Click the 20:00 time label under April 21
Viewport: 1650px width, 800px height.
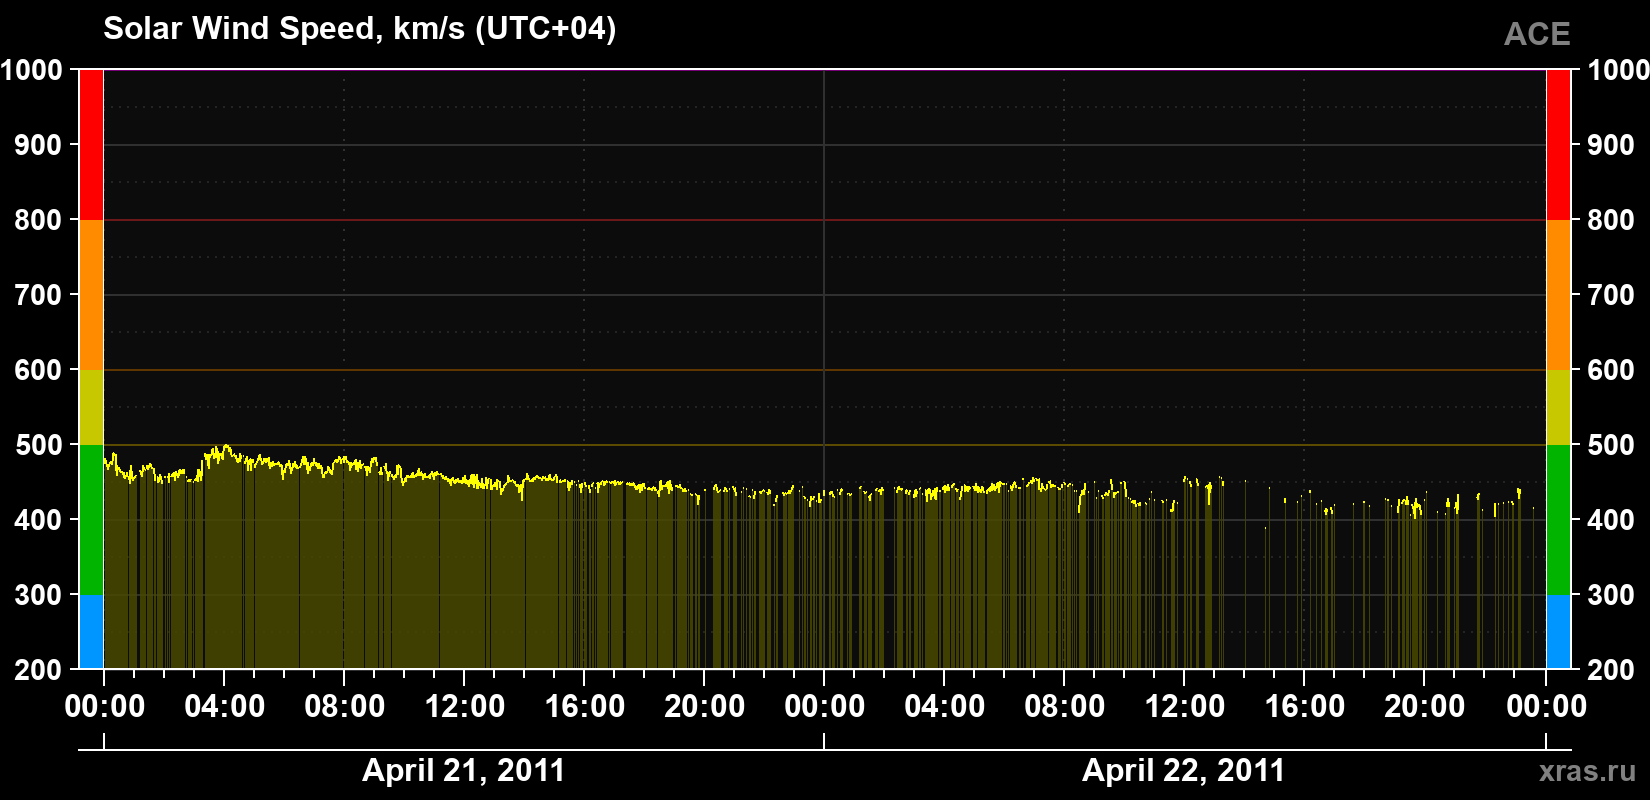tap(705, 707)
